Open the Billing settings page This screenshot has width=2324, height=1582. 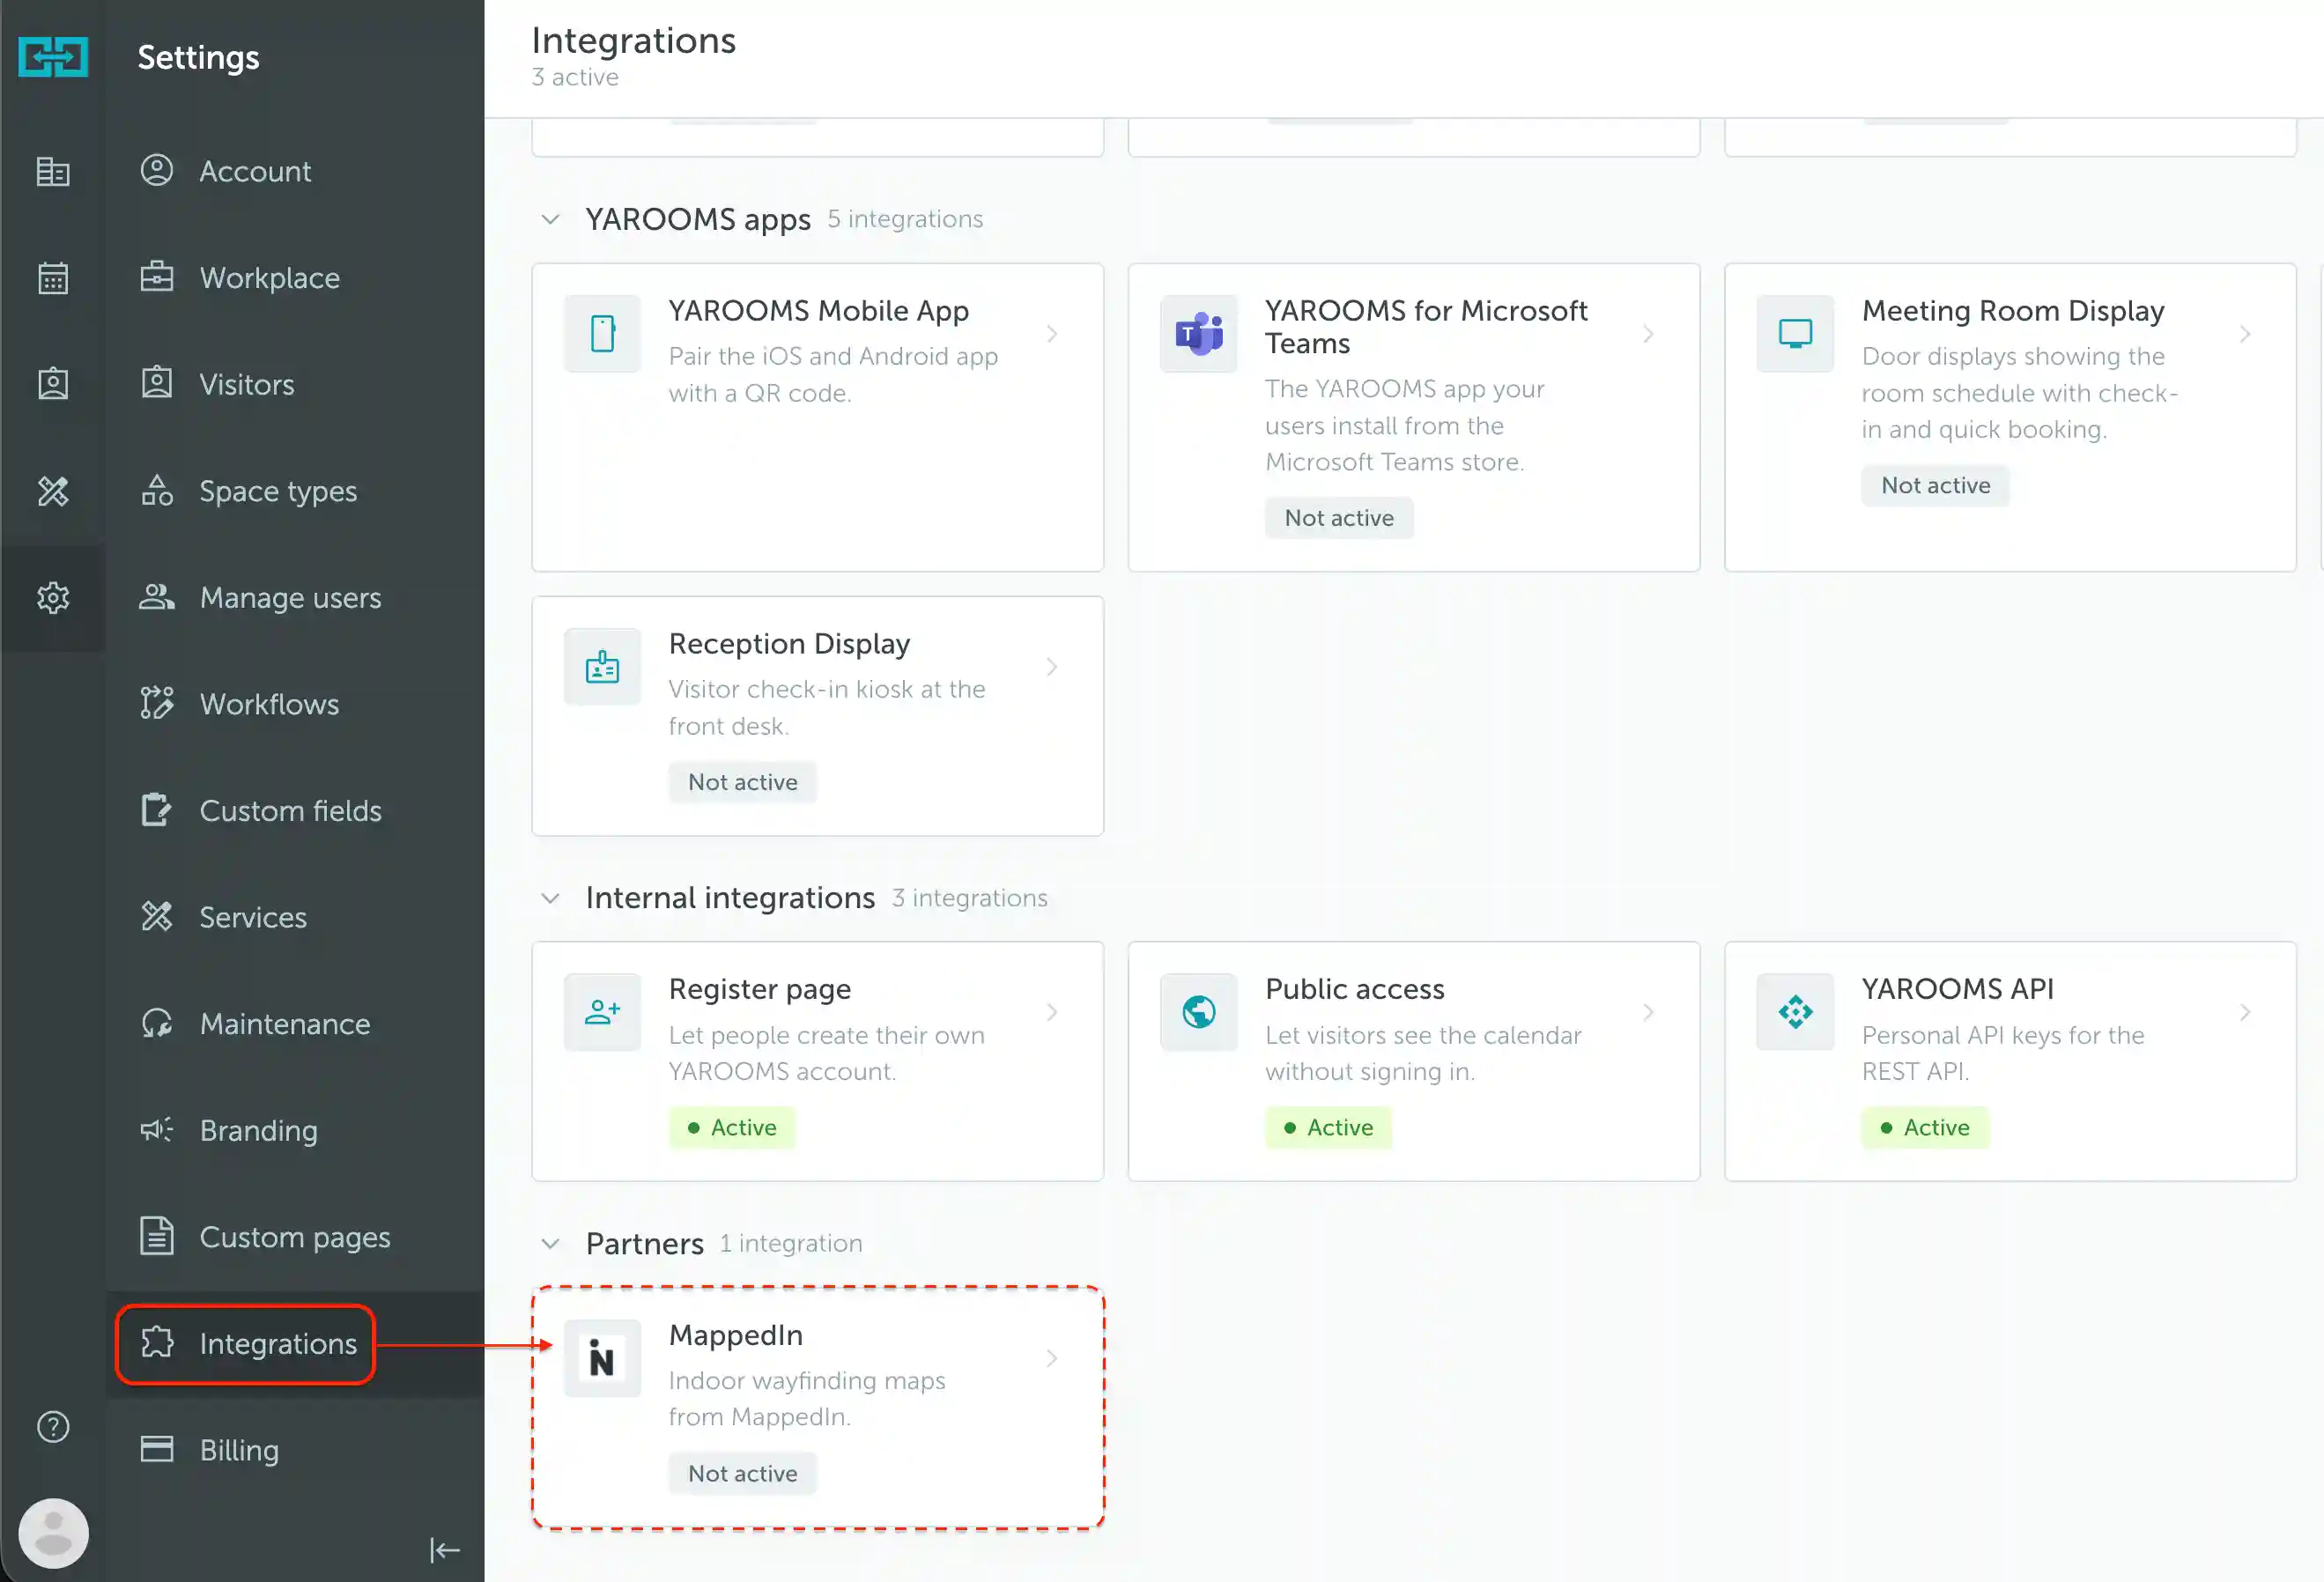pos(295,1450)
